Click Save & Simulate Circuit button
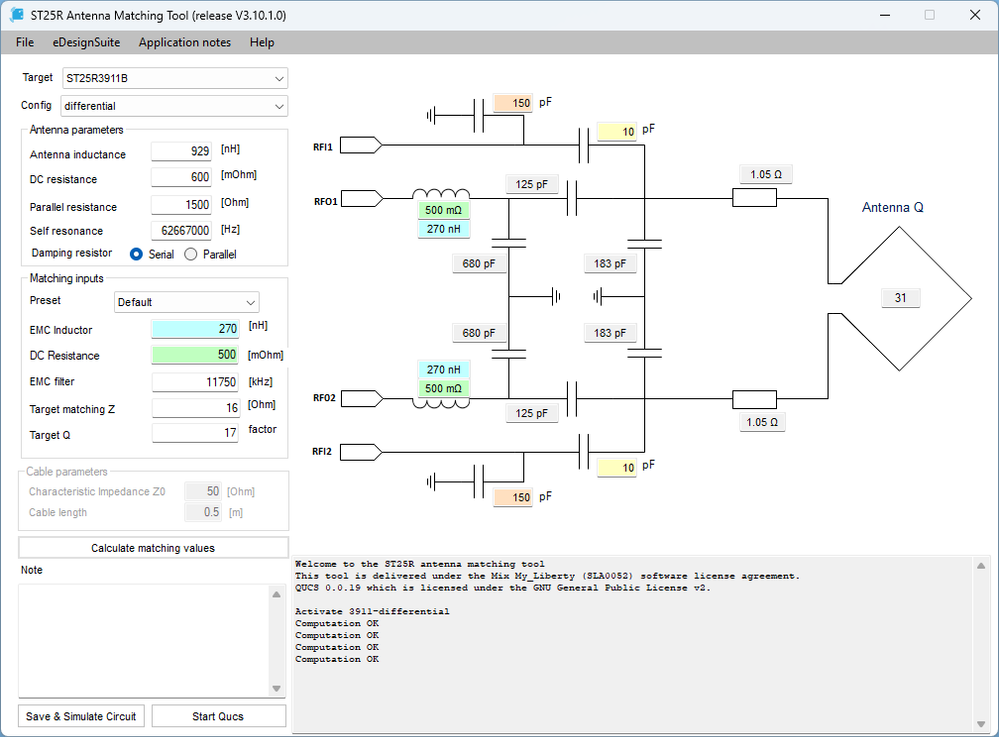The image size is (999, 737). click(81, 716)
